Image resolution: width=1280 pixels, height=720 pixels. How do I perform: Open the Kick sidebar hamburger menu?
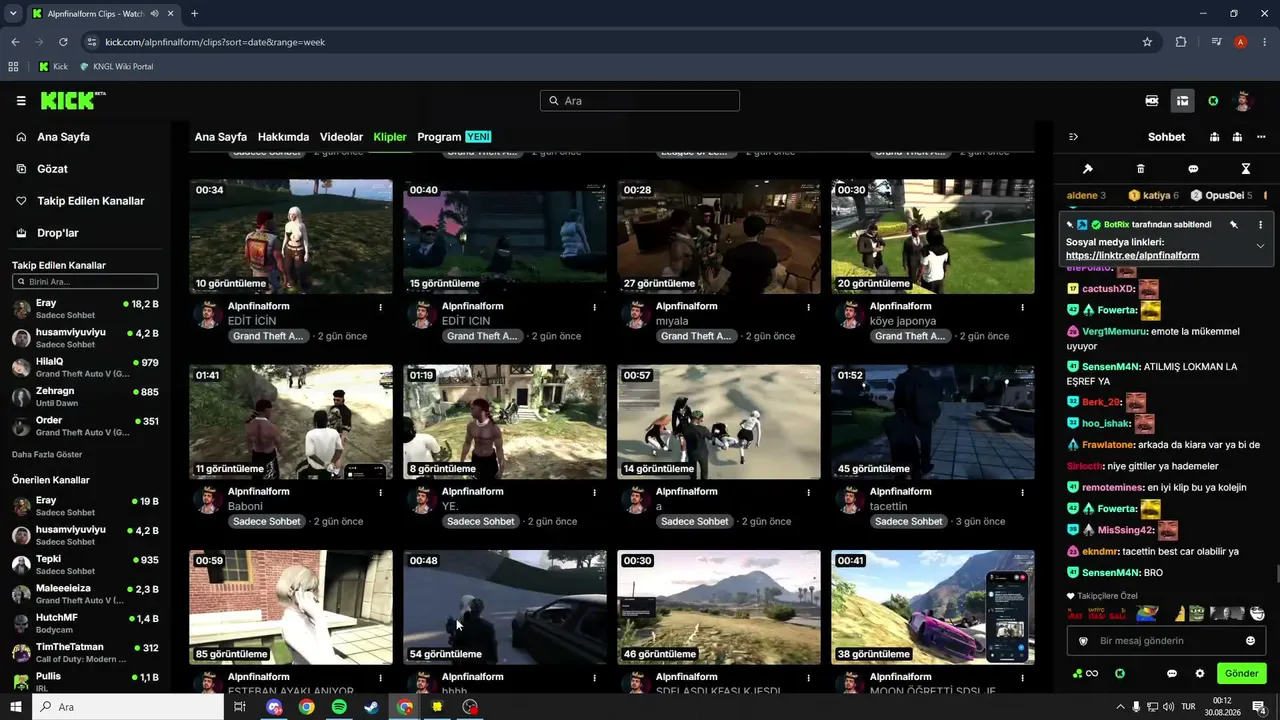tap(21, 101)
